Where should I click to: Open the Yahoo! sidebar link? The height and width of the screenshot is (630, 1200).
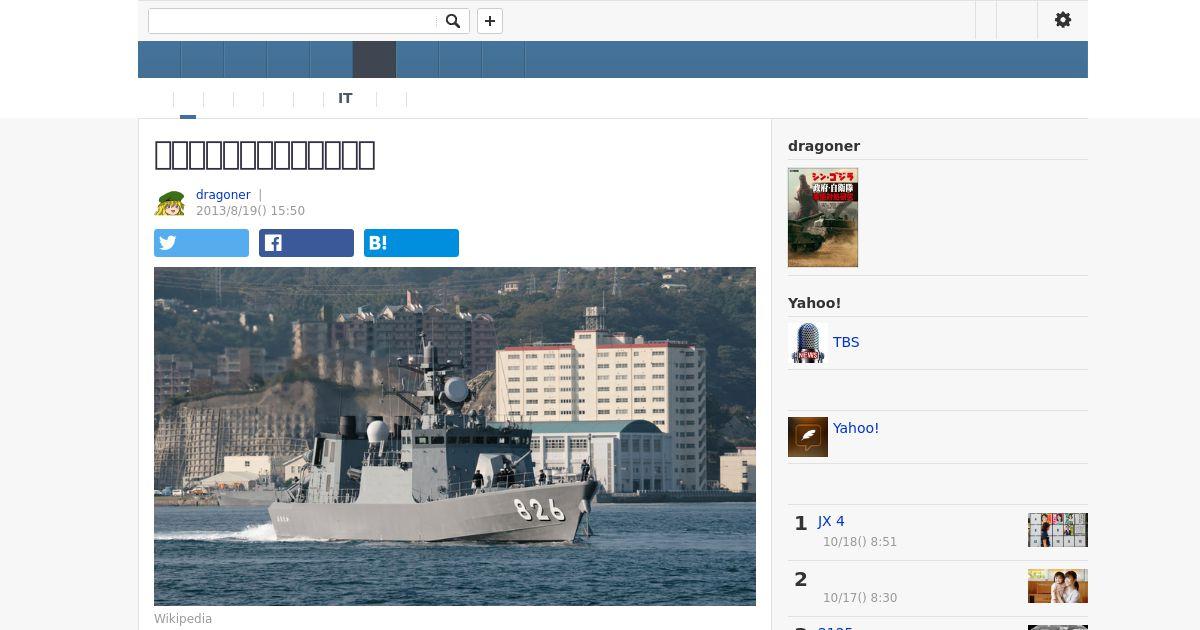(856, 428)
